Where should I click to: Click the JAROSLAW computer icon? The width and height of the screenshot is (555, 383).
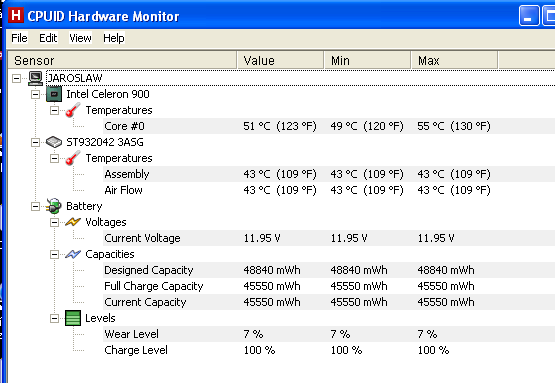pyautogui.click(x=35, y=78)
